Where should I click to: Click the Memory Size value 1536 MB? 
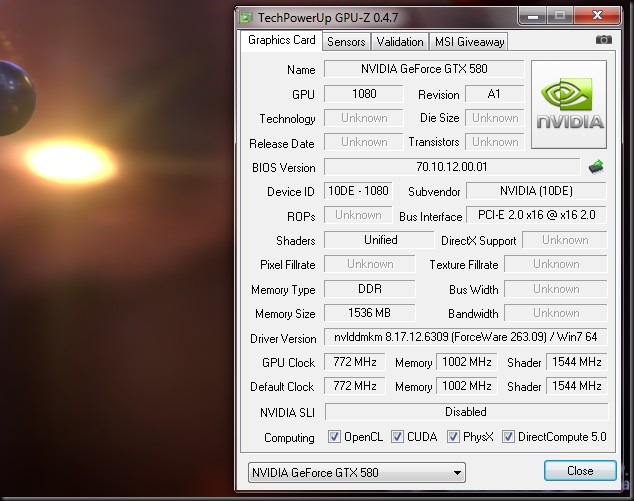(x=370, y=313)
